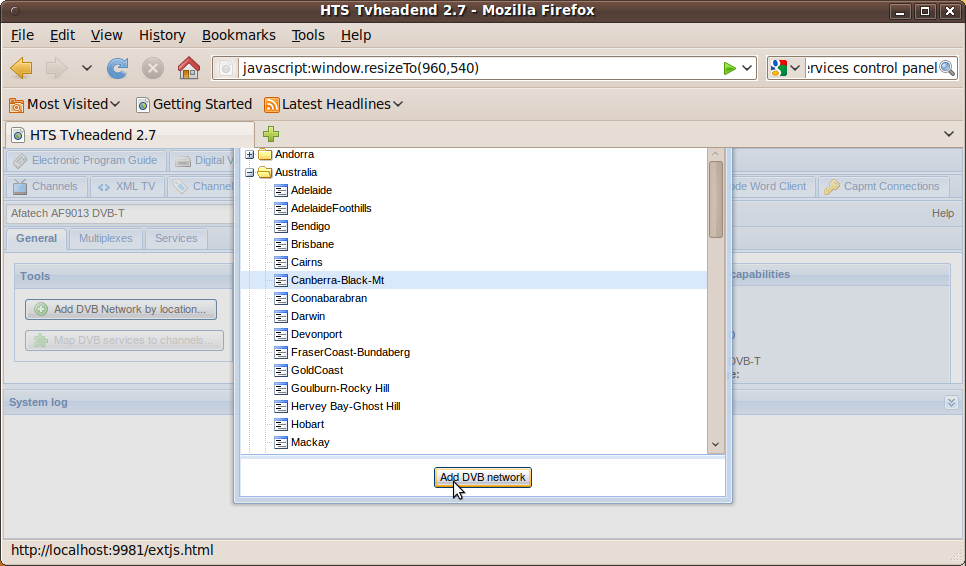
Task: Open the address bar history dropdown
Action: [747, 68]
